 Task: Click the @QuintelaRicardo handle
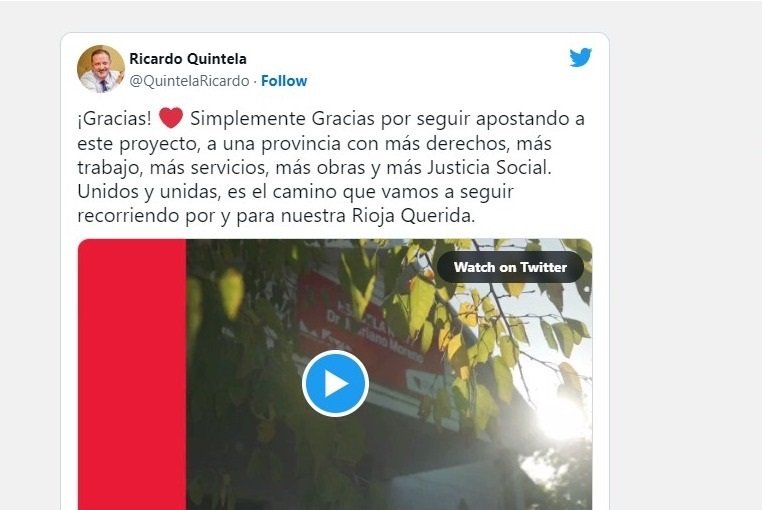[x=189, y=81]
